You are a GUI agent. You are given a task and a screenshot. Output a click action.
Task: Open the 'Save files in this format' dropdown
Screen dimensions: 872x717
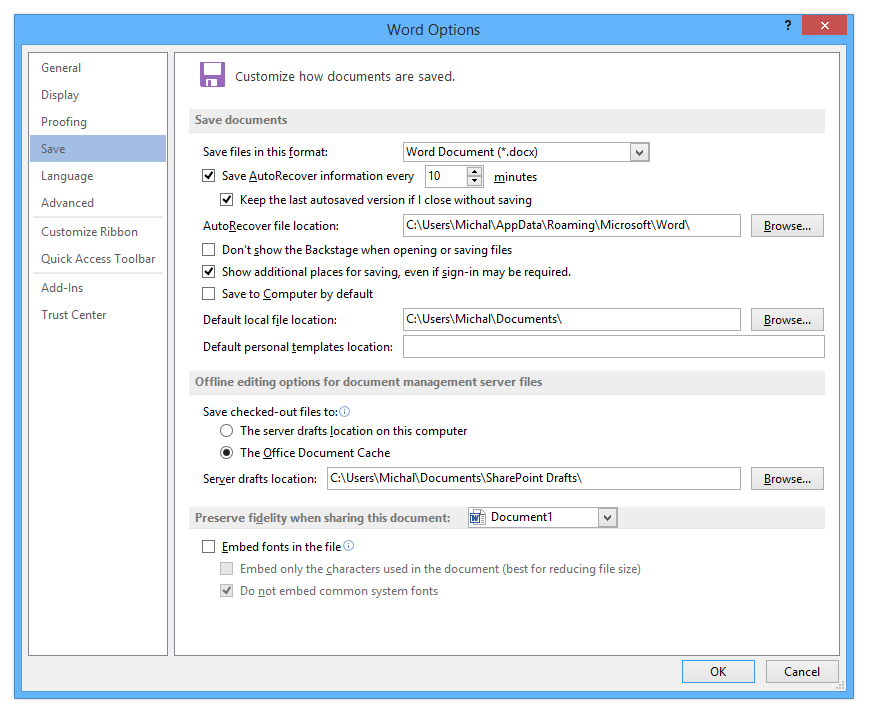(639, 151)
